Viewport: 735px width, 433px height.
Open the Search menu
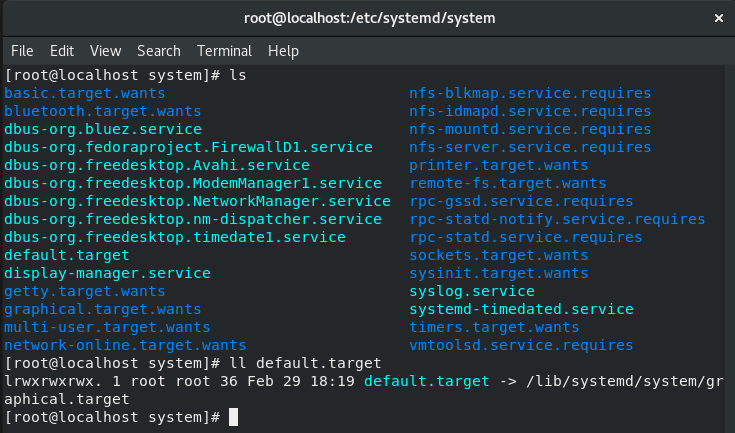tap(159, 51)
